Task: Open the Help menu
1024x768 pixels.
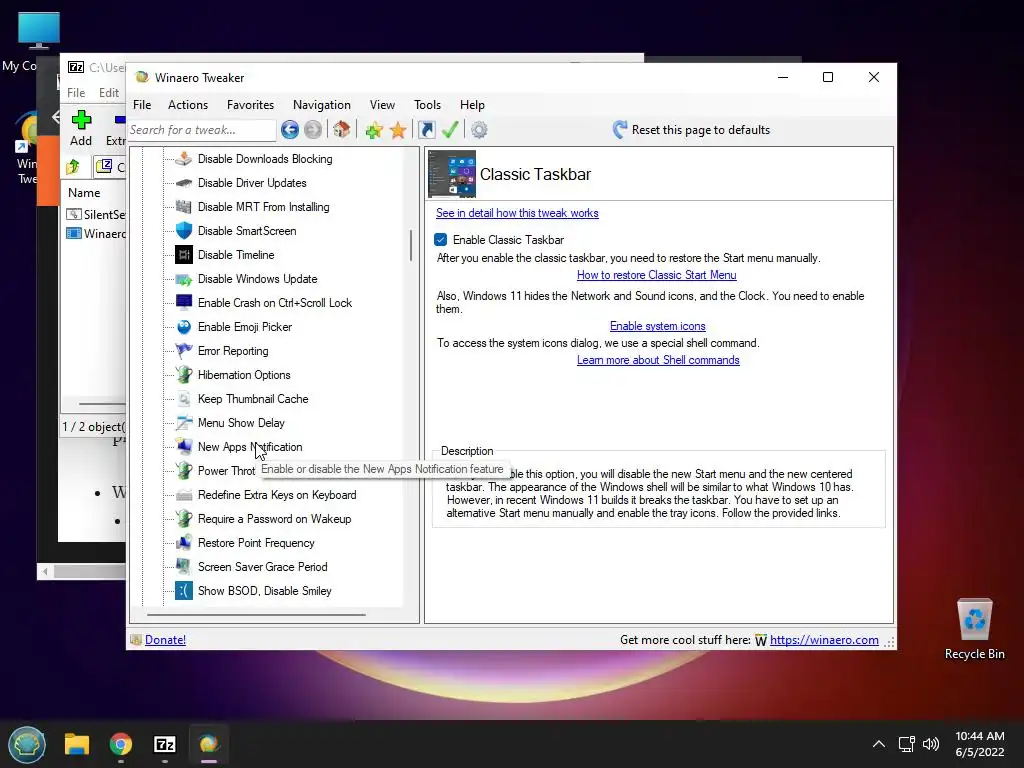Action: point(472,104)
